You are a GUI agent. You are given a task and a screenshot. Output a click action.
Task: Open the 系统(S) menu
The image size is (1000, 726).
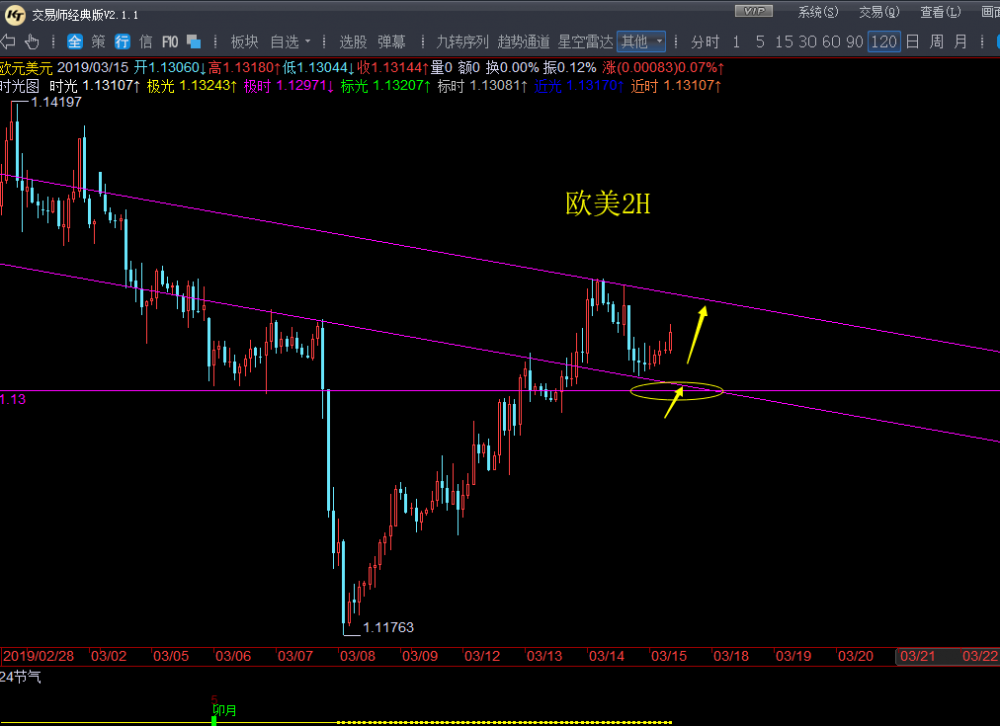818,12
